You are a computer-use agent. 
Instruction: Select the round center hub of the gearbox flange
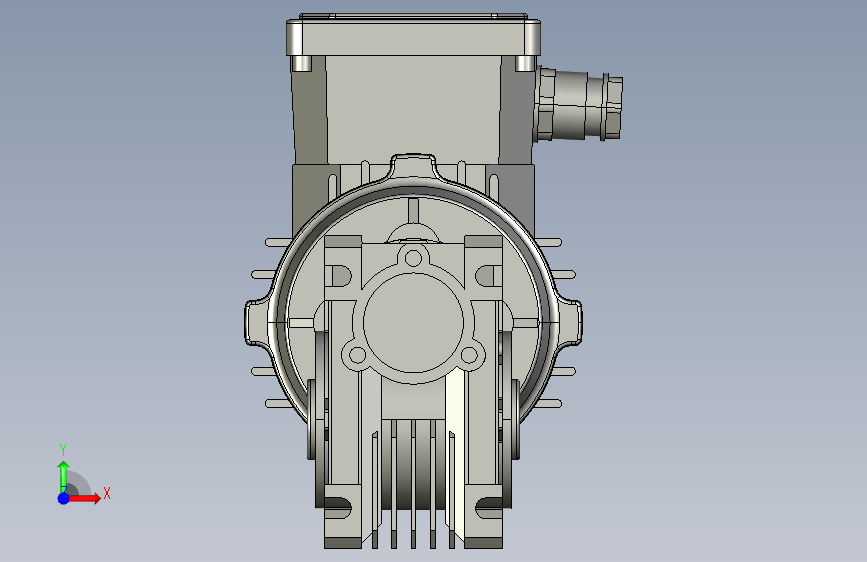(x=413, y=322)
